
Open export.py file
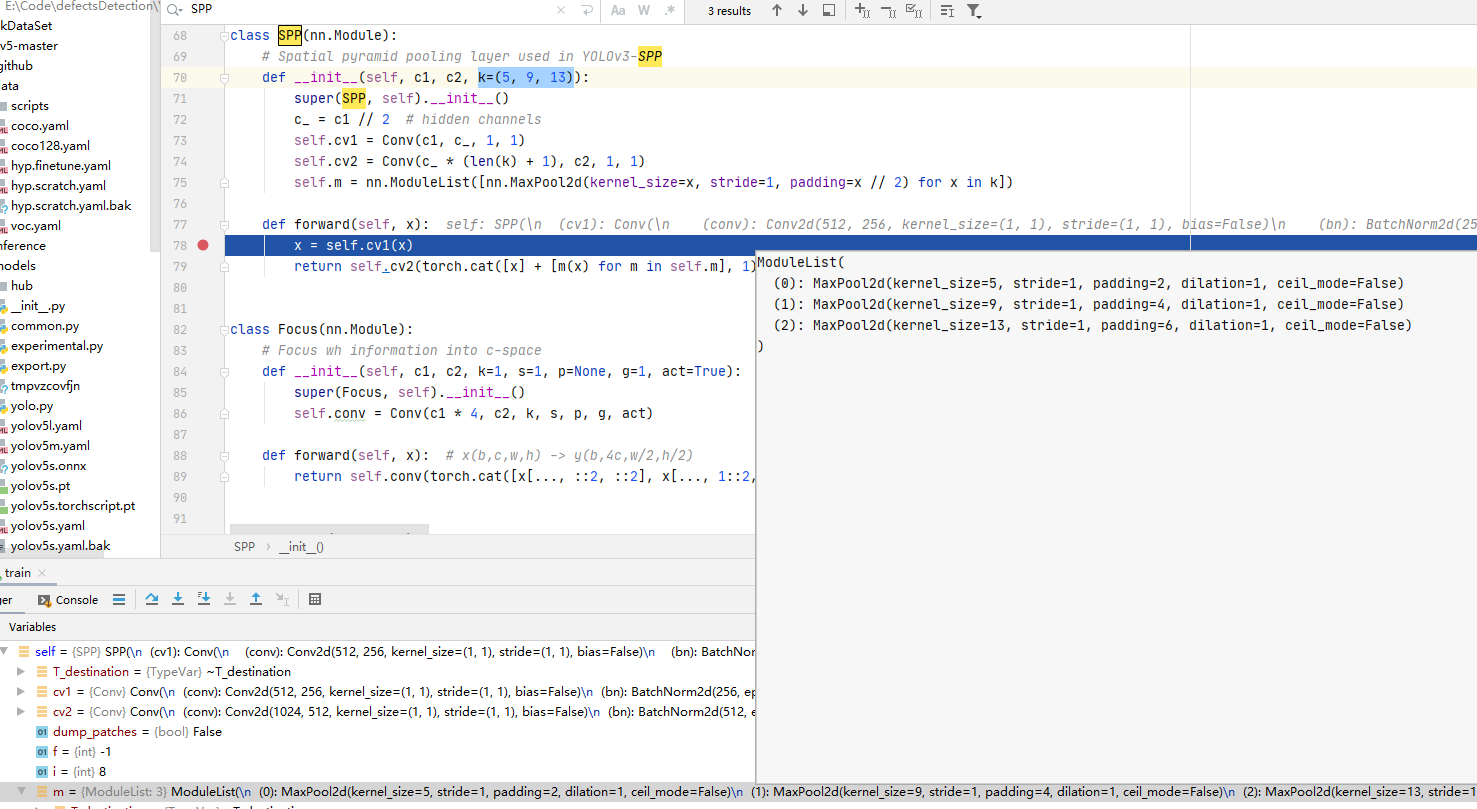[39, 366]
